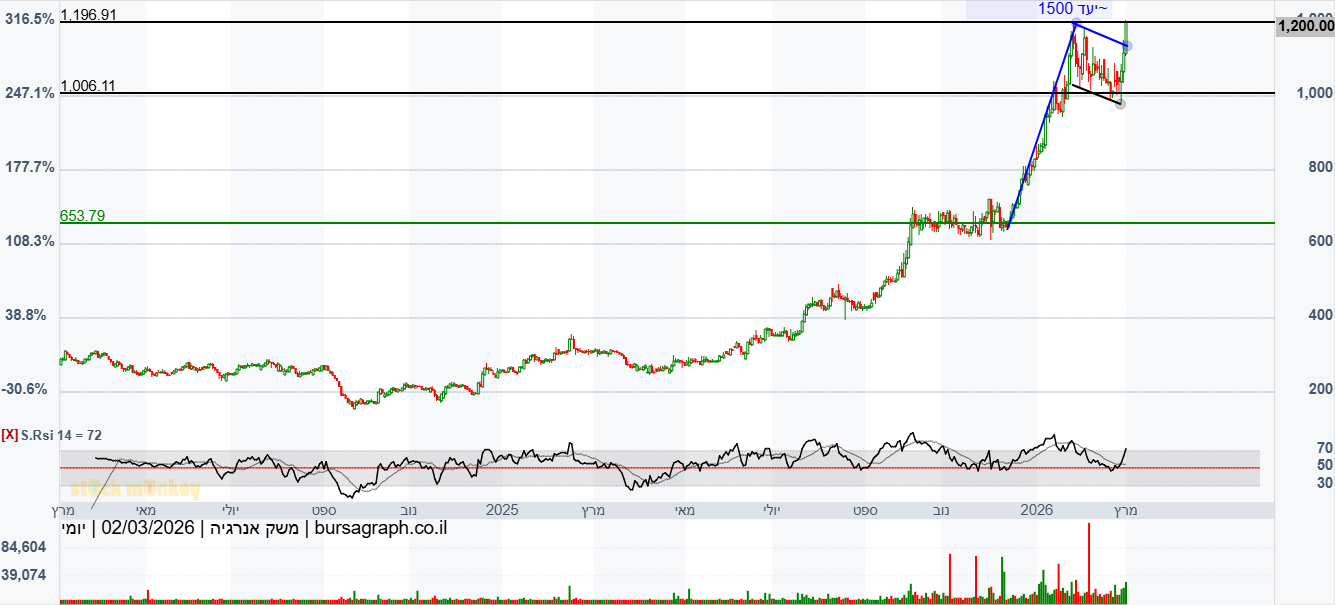Select the S.Rsi 14 = 72 indicator label
The height and width of the screenshot is (605, 1335).
(x=62, y=435)
